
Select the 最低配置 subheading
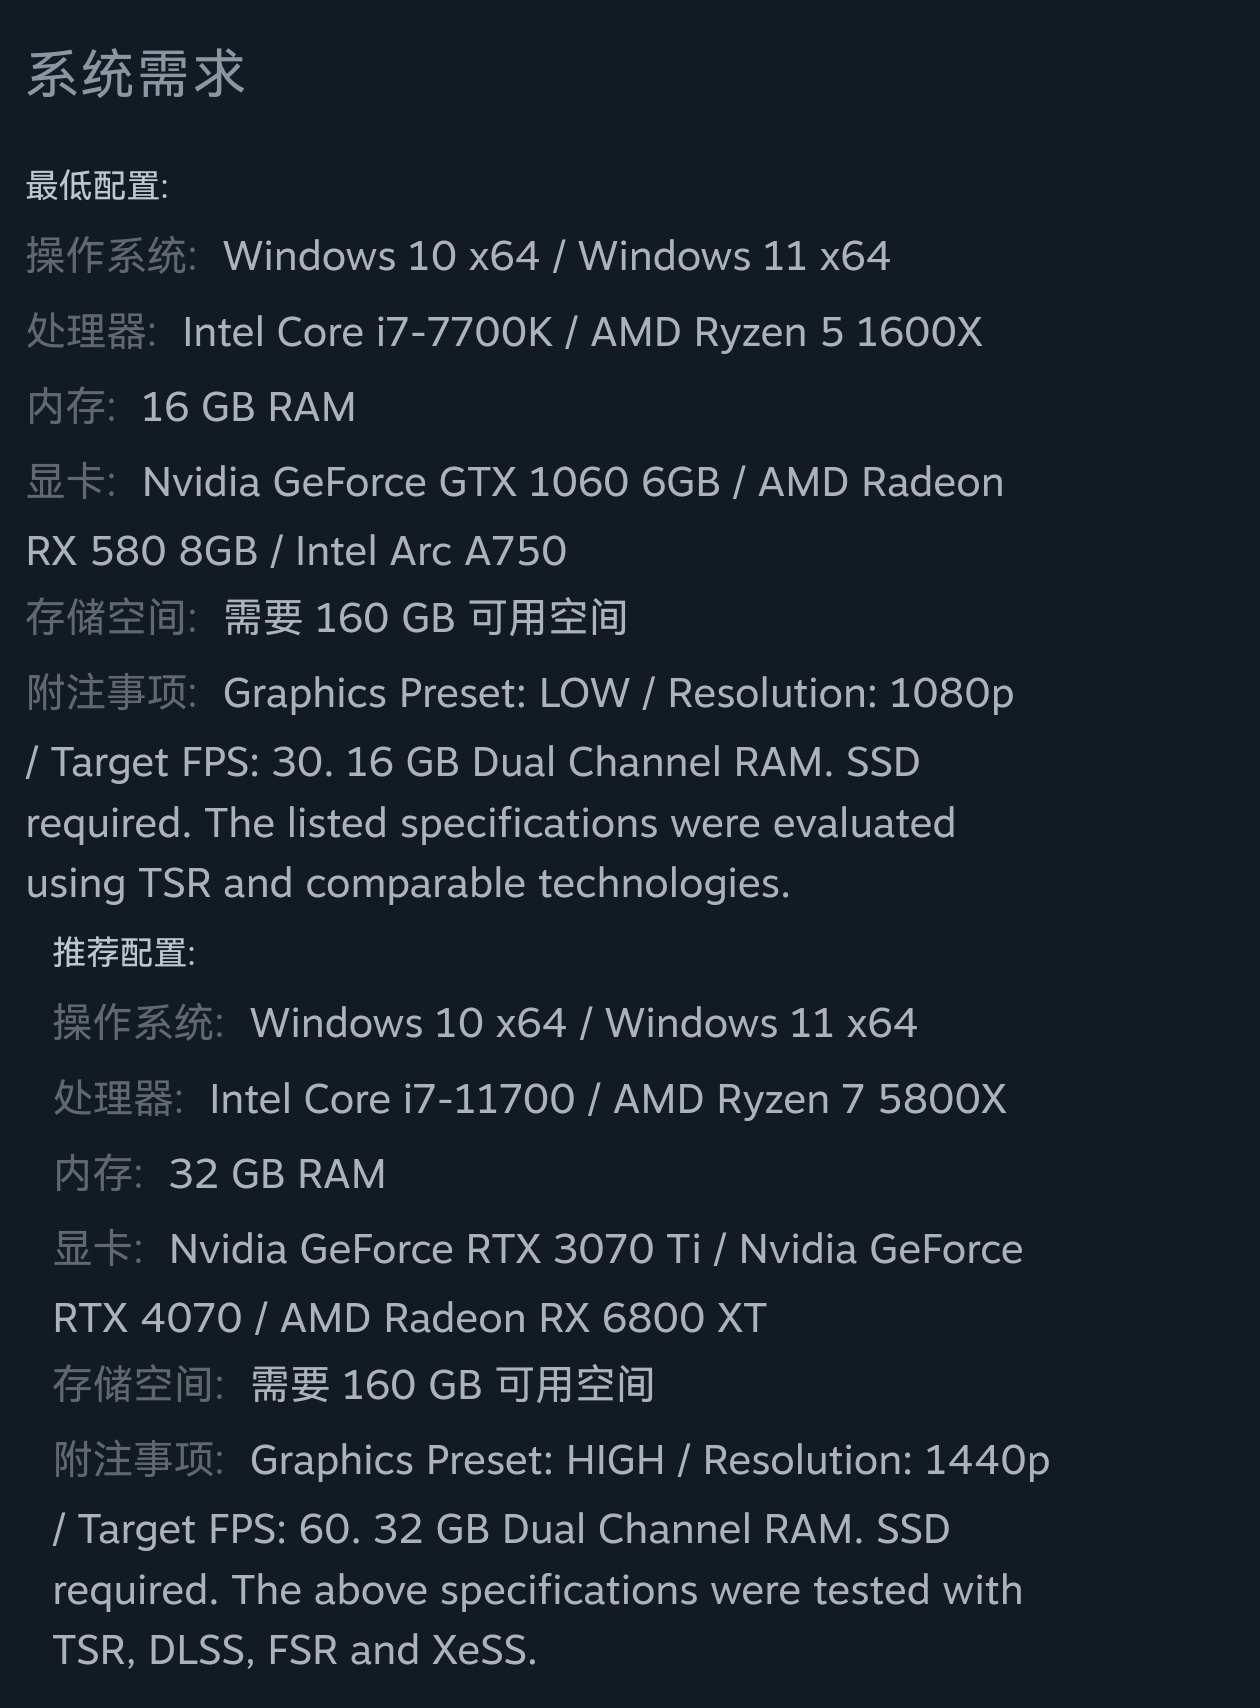point(96,186)
